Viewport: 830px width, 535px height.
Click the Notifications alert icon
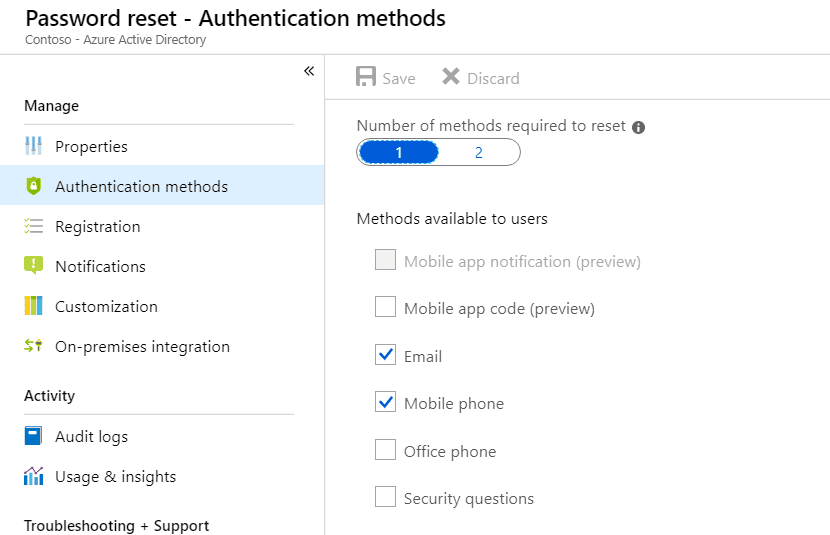(x=33, y=266)
